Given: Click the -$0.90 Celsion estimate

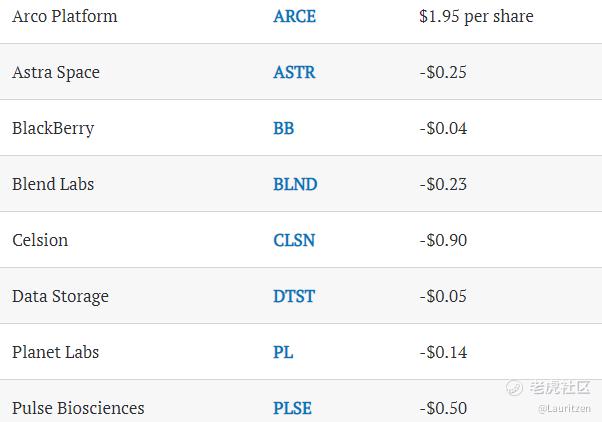Looking at the screenshot, I should pos(443,240).
